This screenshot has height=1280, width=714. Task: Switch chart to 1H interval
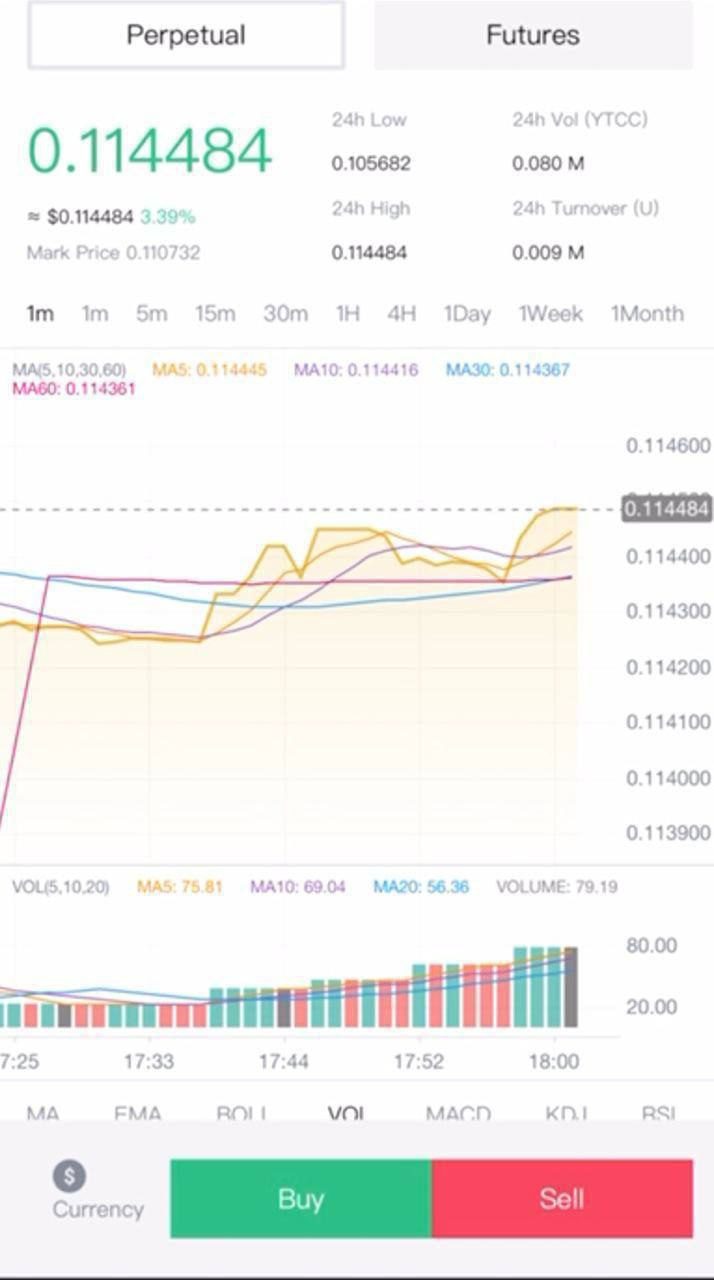coord(347,314)
